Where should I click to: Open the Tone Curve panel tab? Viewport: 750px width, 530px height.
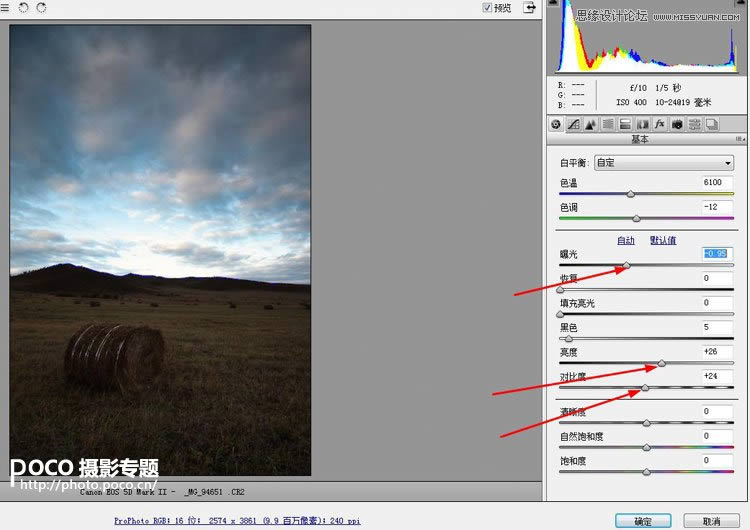pos(573,125)
